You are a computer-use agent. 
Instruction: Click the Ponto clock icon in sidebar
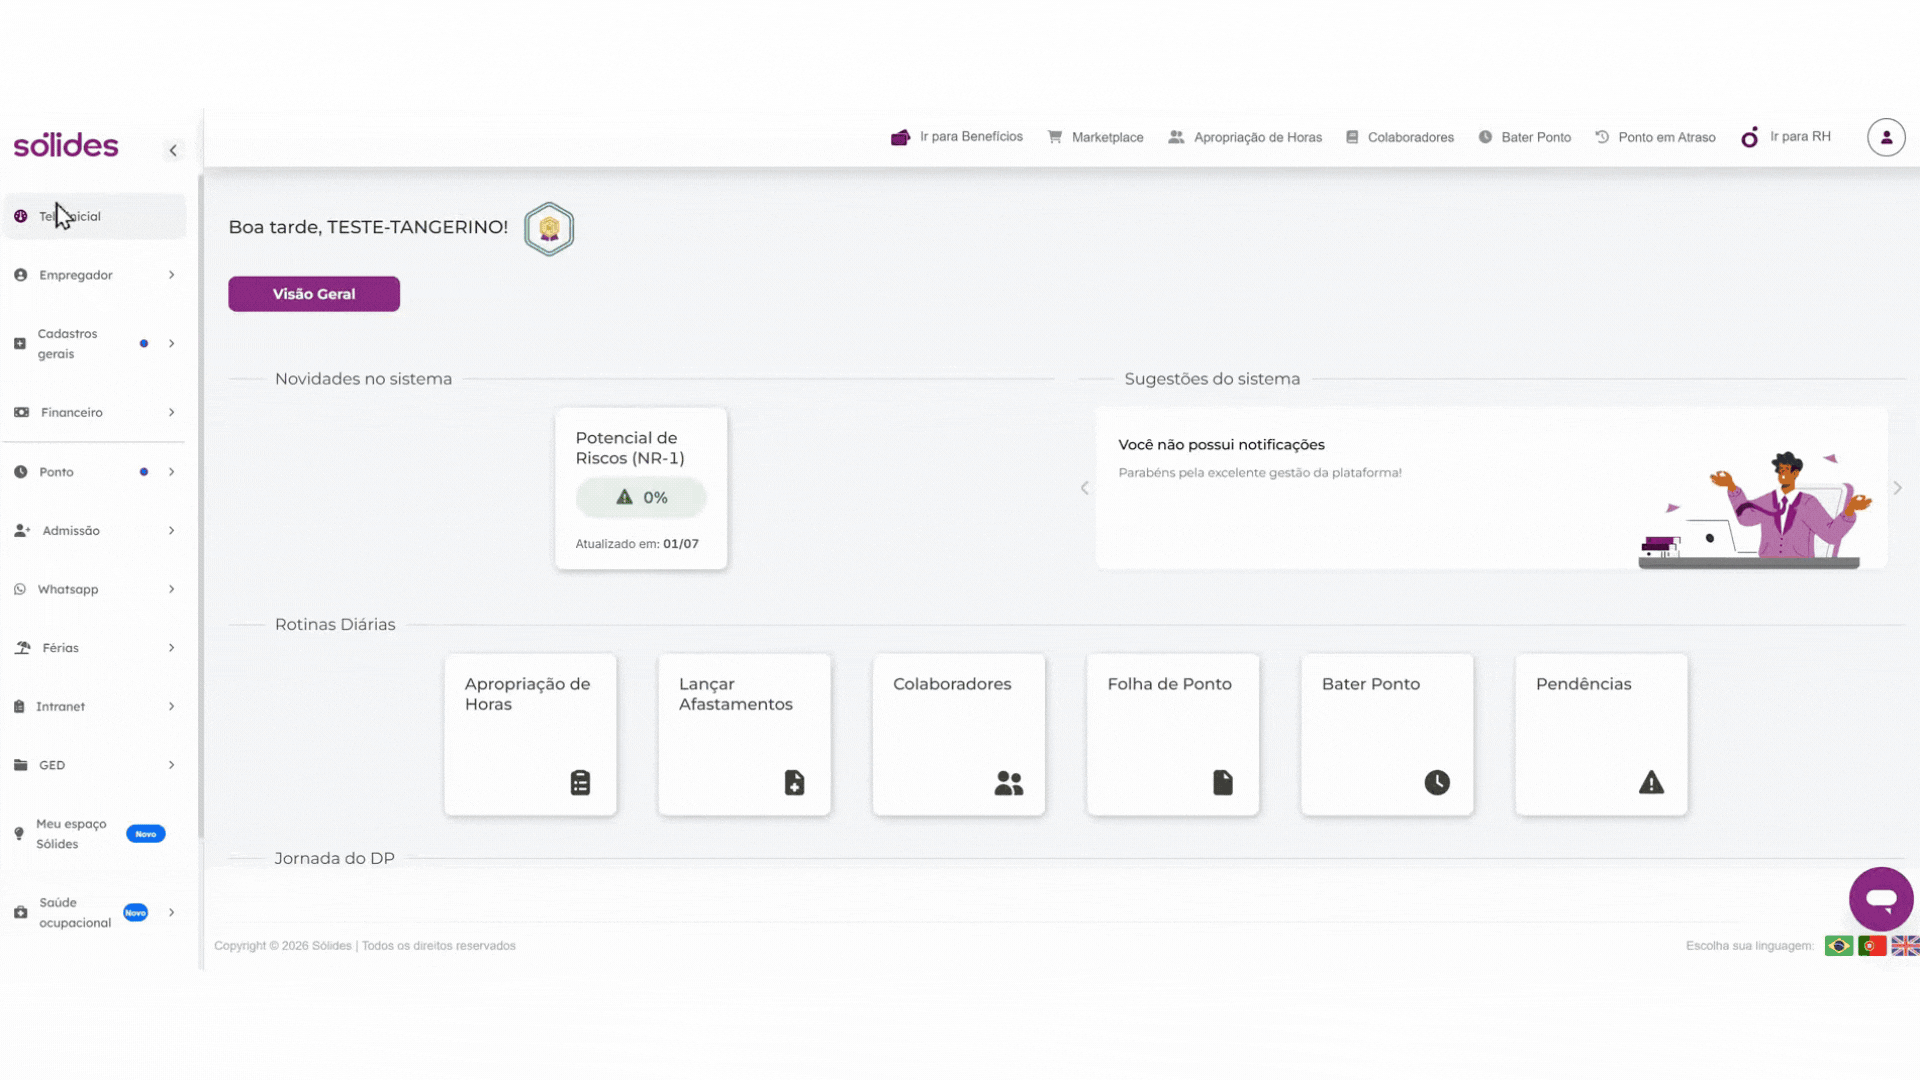(x=21, y=472)
